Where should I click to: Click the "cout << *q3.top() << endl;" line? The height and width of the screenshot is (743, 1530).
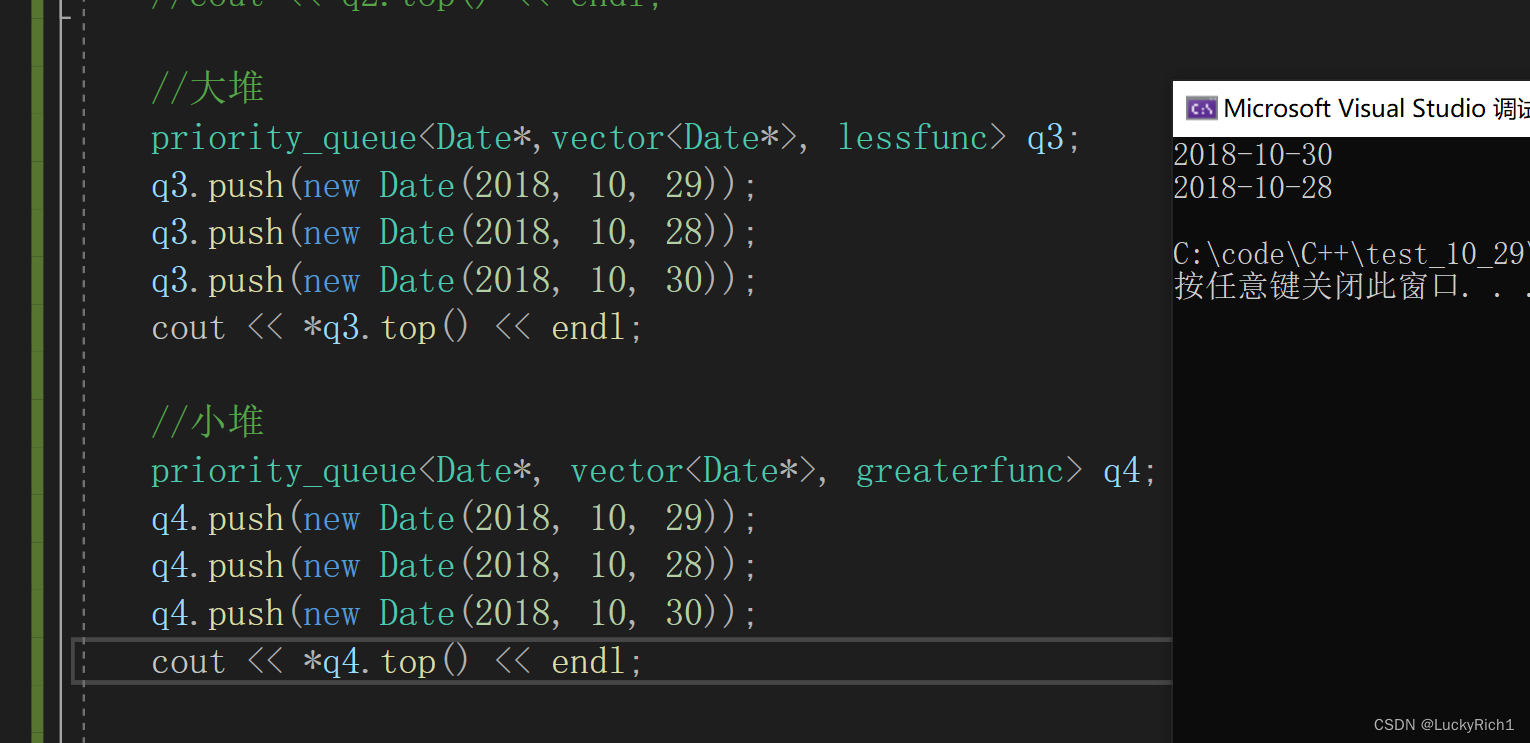397,328
